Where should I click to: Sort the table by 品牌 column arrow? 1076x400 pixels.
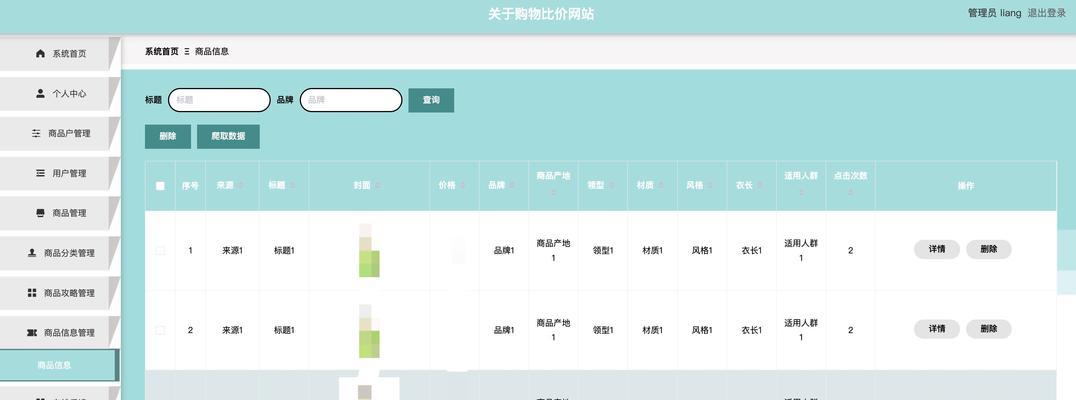click(512, 186)
